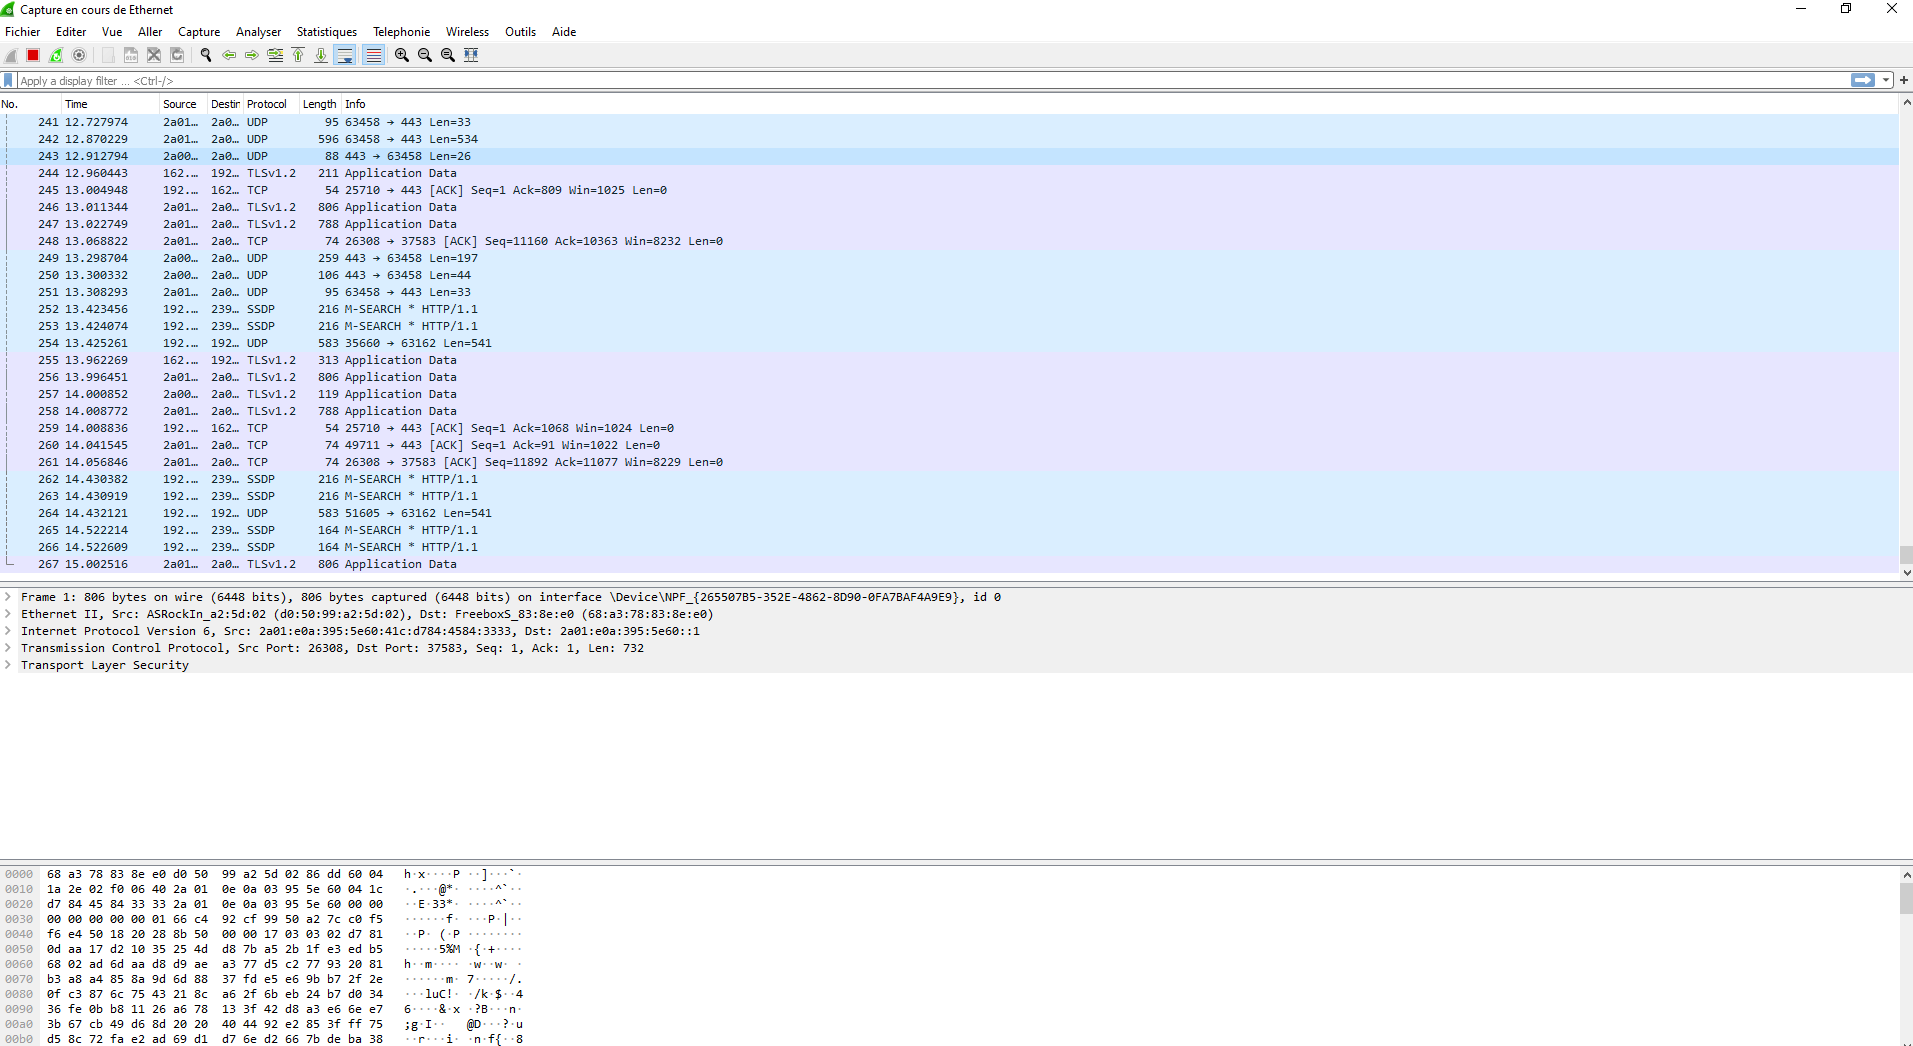Open the Aide menu
Viewport: 1913px width, 1046px height.
(564, 32)
